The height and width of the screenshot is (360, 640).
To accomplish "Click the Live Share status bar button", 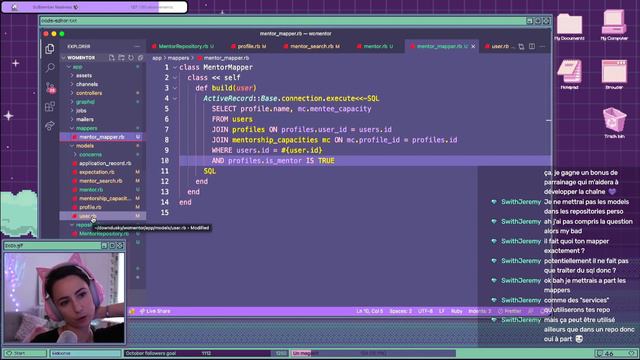I will (x=155, y=311).
